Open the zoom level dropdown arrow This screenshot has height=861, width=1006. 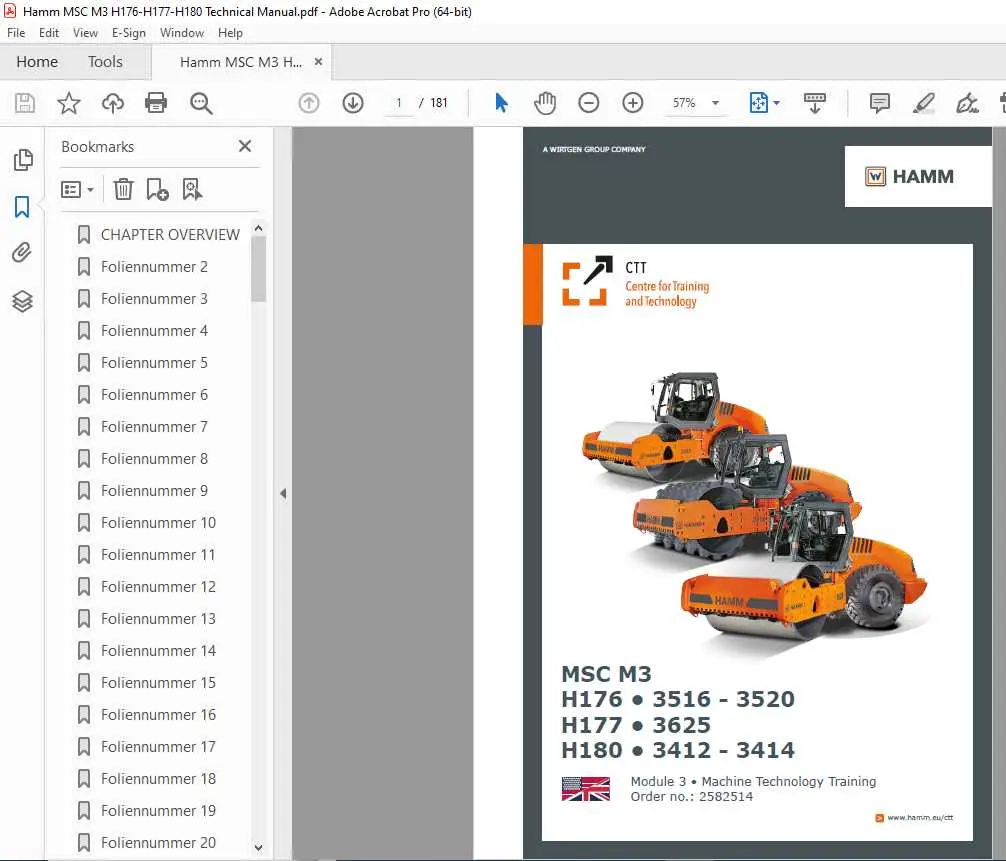pyautogui.click(x=715, y=103)
